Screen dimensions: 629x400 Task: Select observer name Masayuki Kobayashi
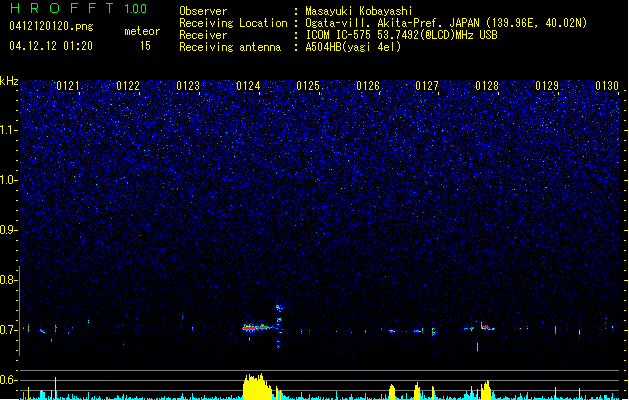tap(359, 11)
